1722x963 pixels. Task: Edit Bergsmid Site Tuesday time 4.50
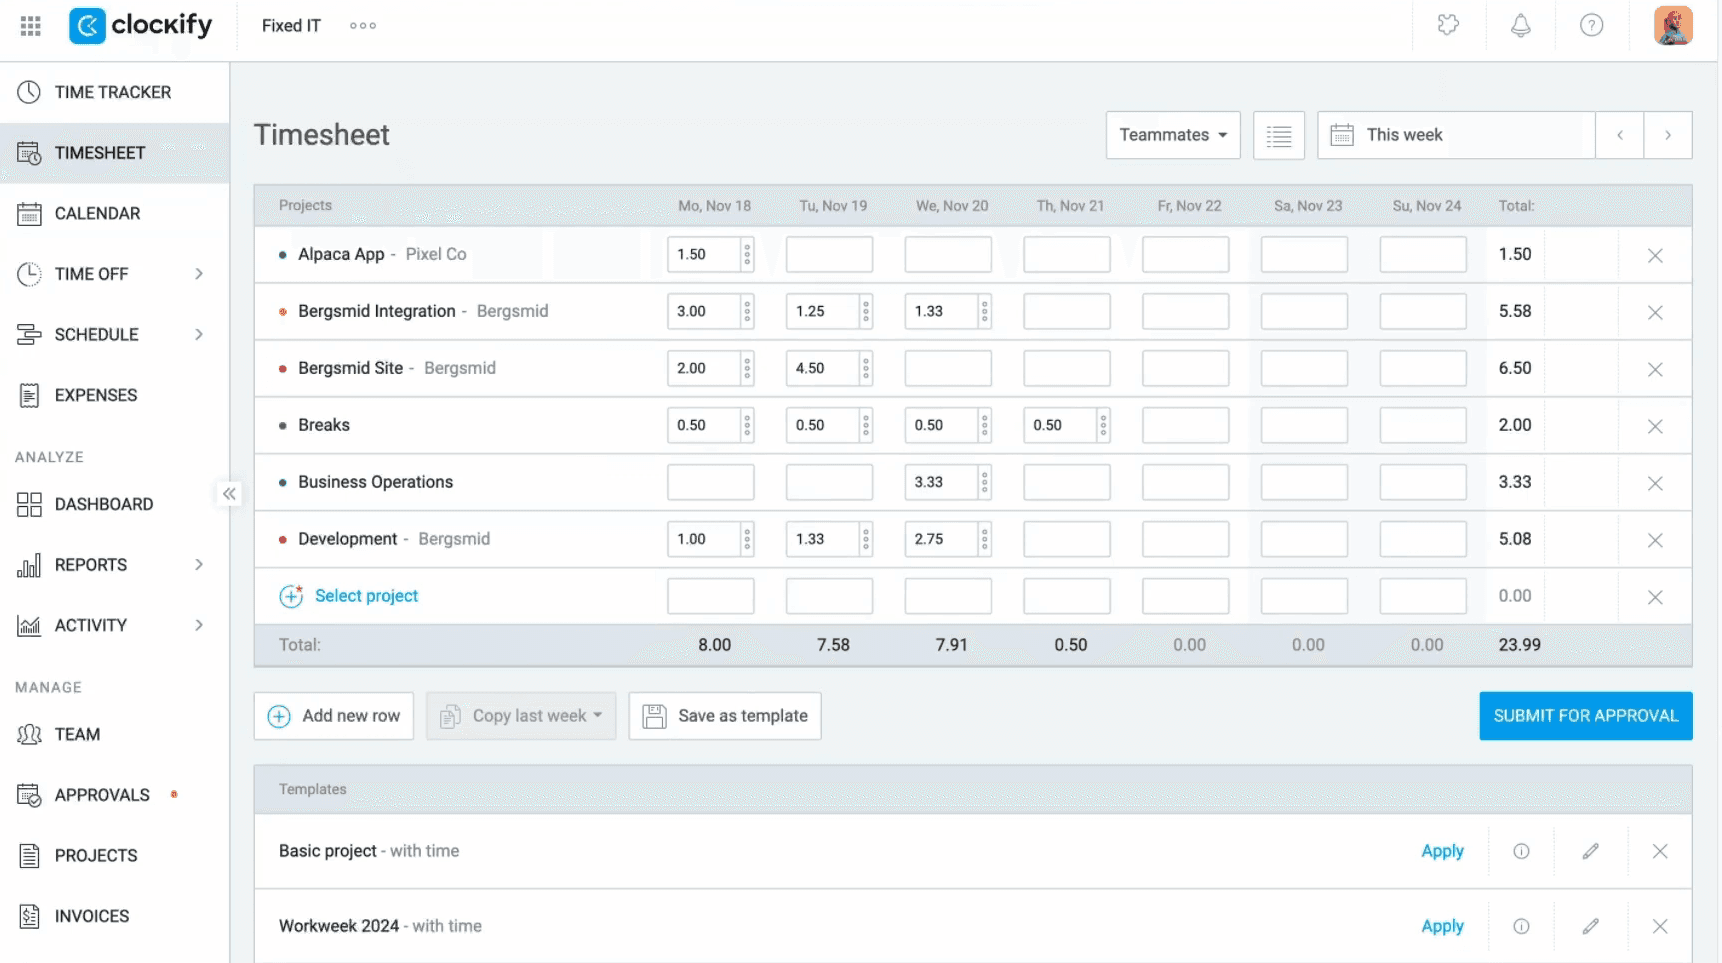click(x=823, y=369)
